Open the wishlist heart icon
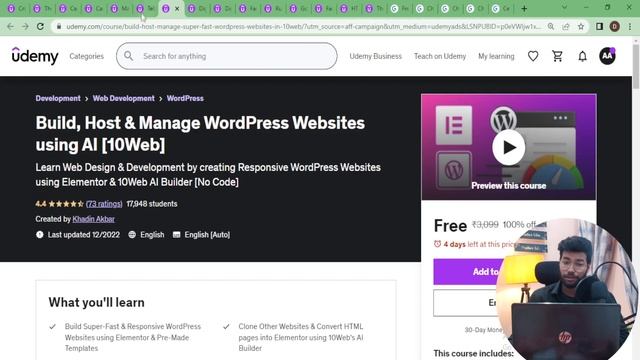Image resolution: width=640 pixels, height=360 pixels. (x=533, y=56)
